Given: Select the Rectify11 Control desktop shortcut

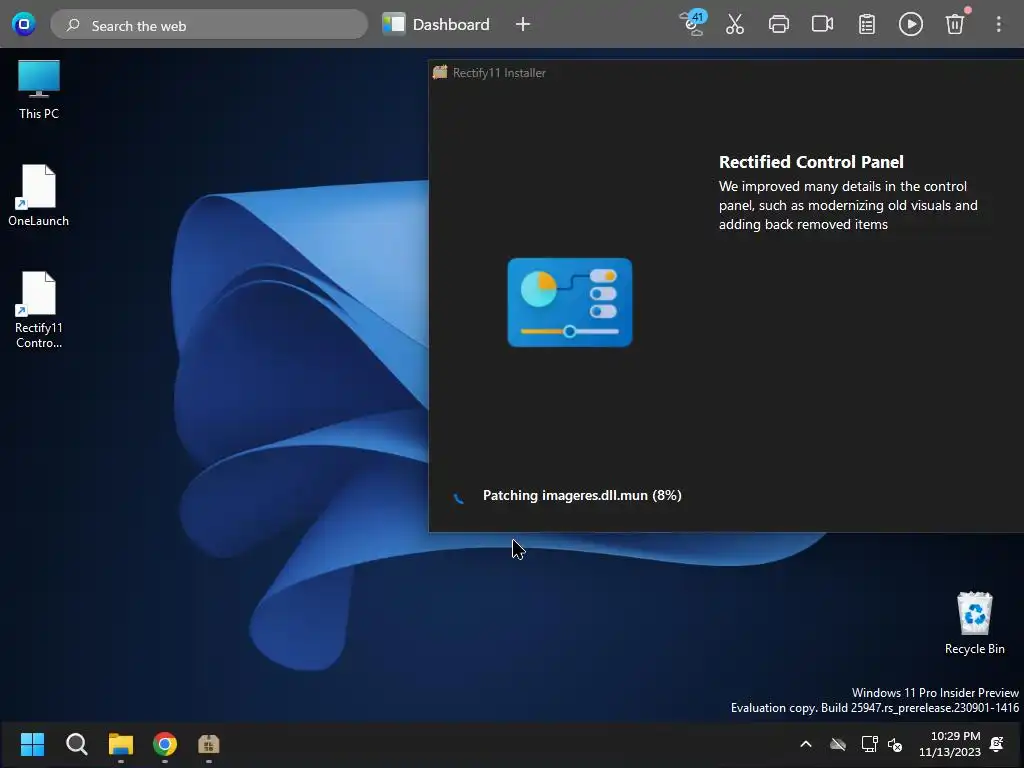Looking at the screenshot, I should (x=39, y=310).
